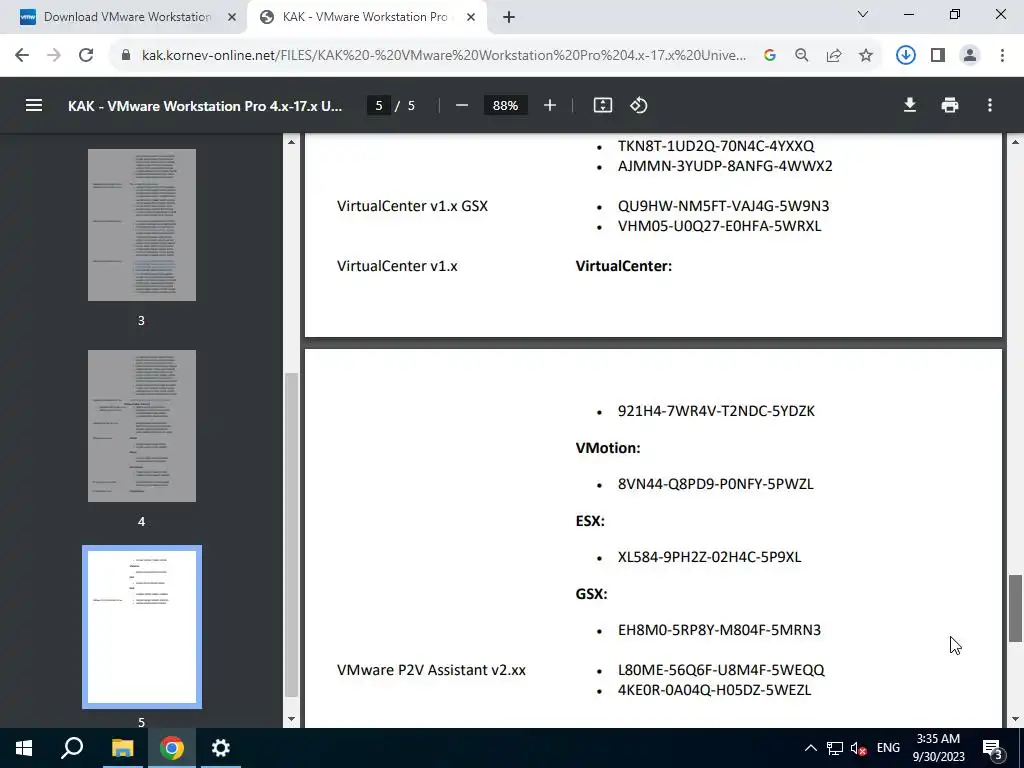The width and height of the screenshot is (1024, 768).
Task: View site information lock icon
Action: [x=126, y=55]
